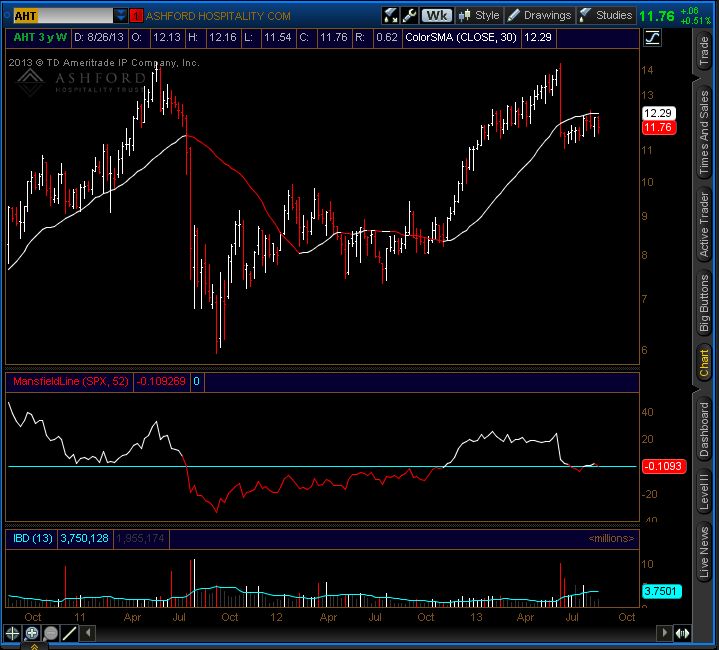This screenshot has width=719, height=650.
Task: Open the Big Buttons sidebar tab
Action: [704, 303]
